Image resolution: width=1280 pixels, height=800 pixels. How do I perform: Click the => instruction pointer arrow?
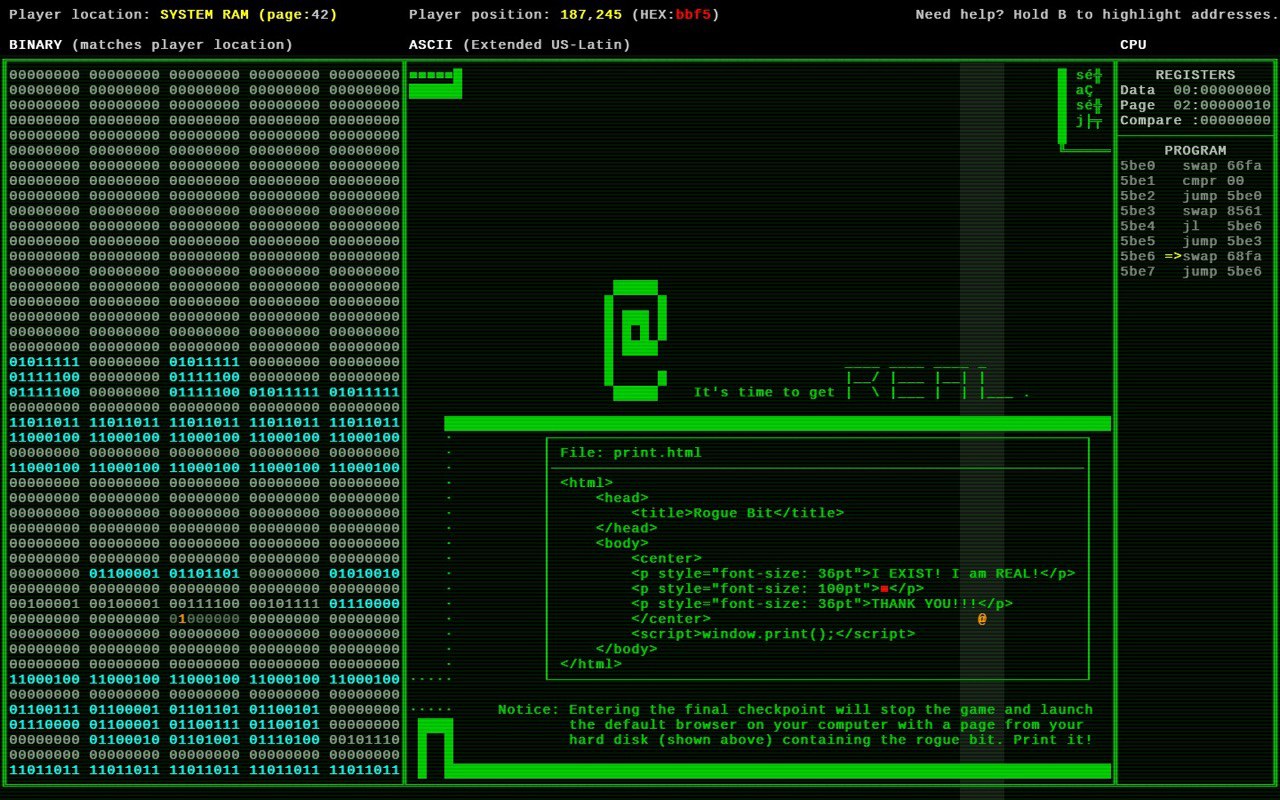point(1173,256)
